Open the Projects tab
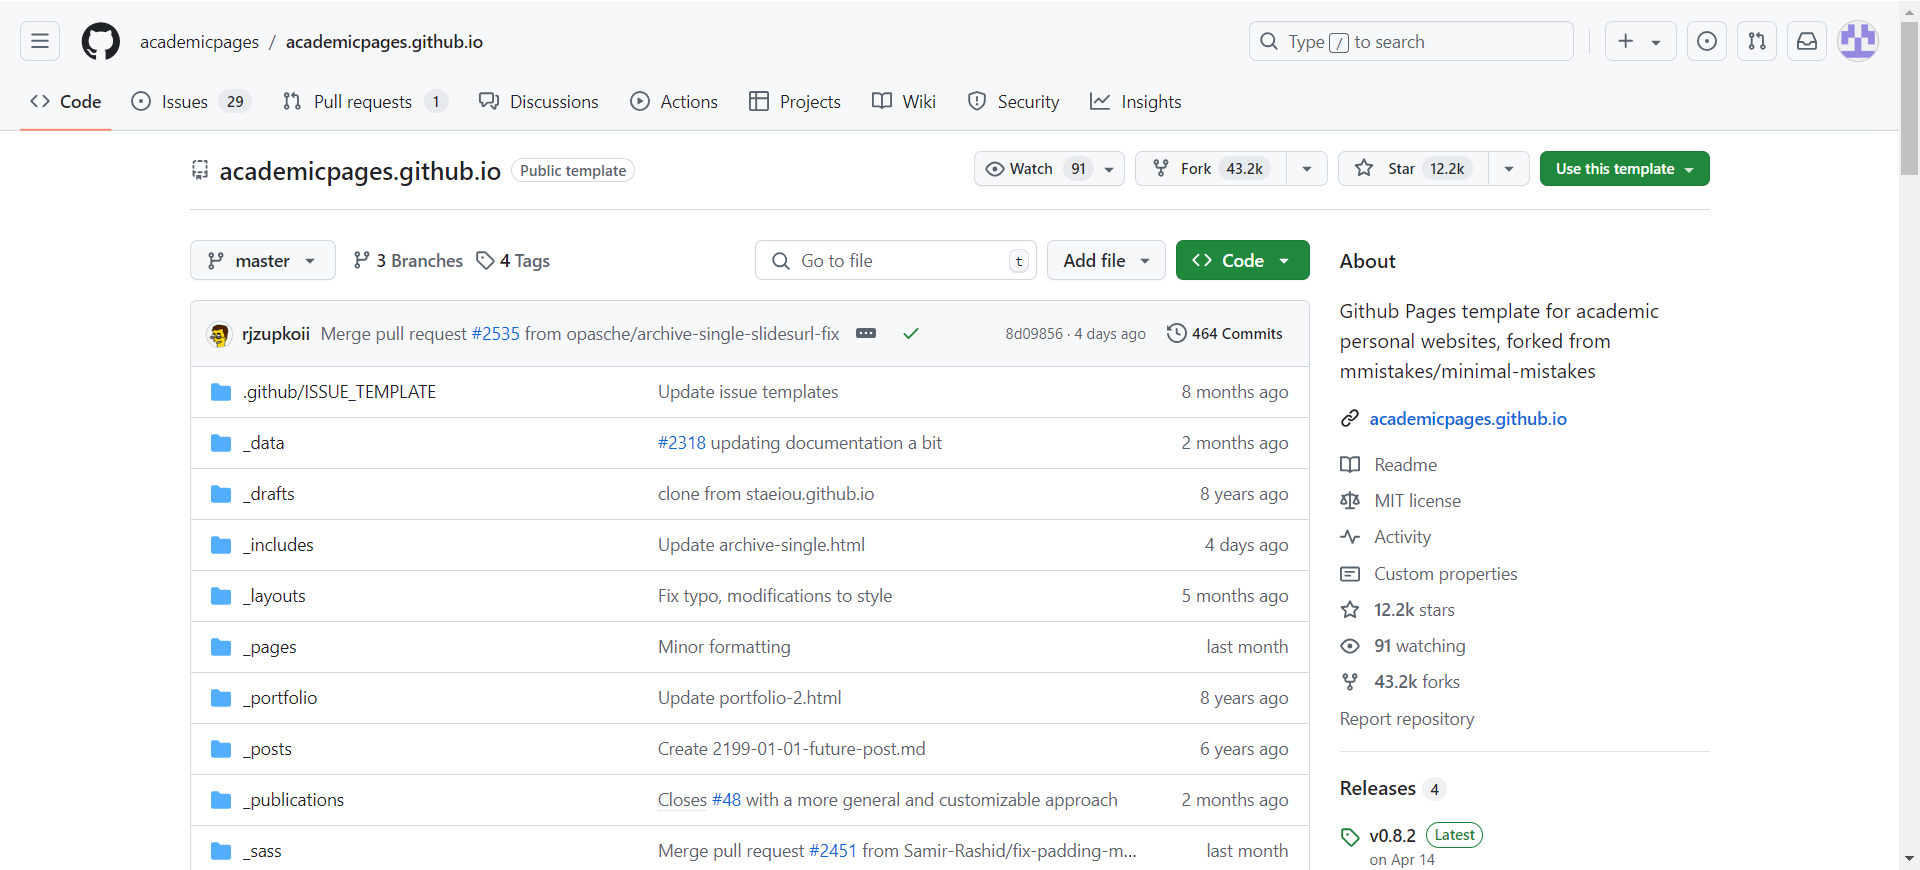This screenshot has width=1920, height=870. (795, 101)
